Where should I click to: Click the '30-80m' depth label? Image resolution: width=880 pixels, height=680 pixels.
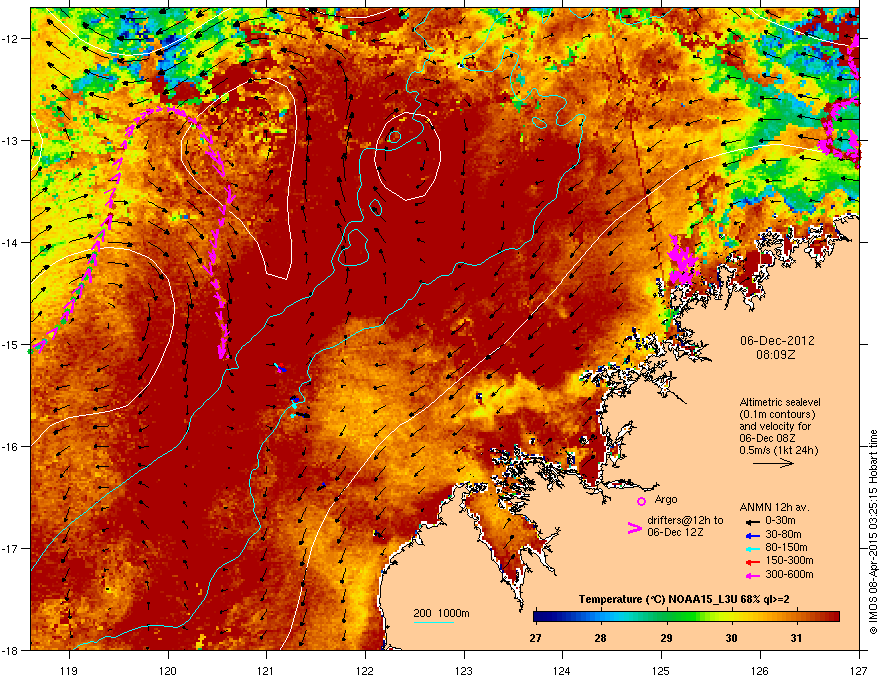click(x=783, y=534)
